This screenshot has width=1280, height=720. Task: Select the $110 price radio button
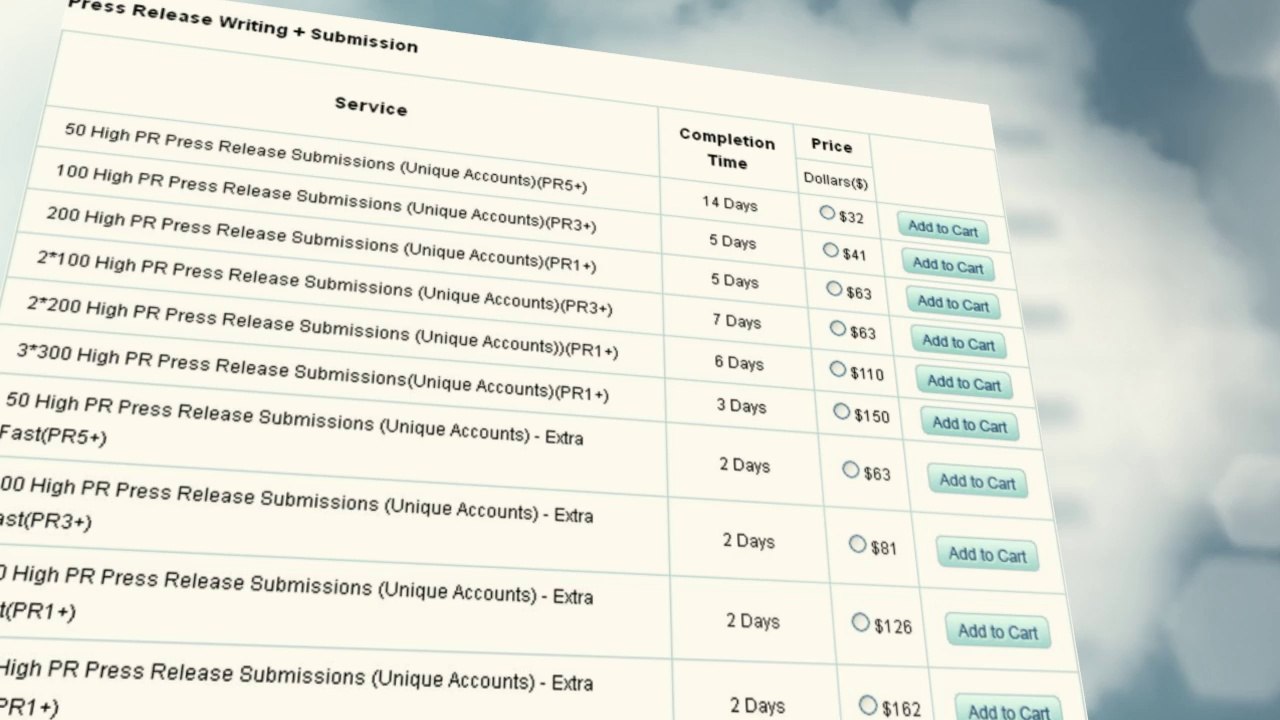tap(838, 369)
